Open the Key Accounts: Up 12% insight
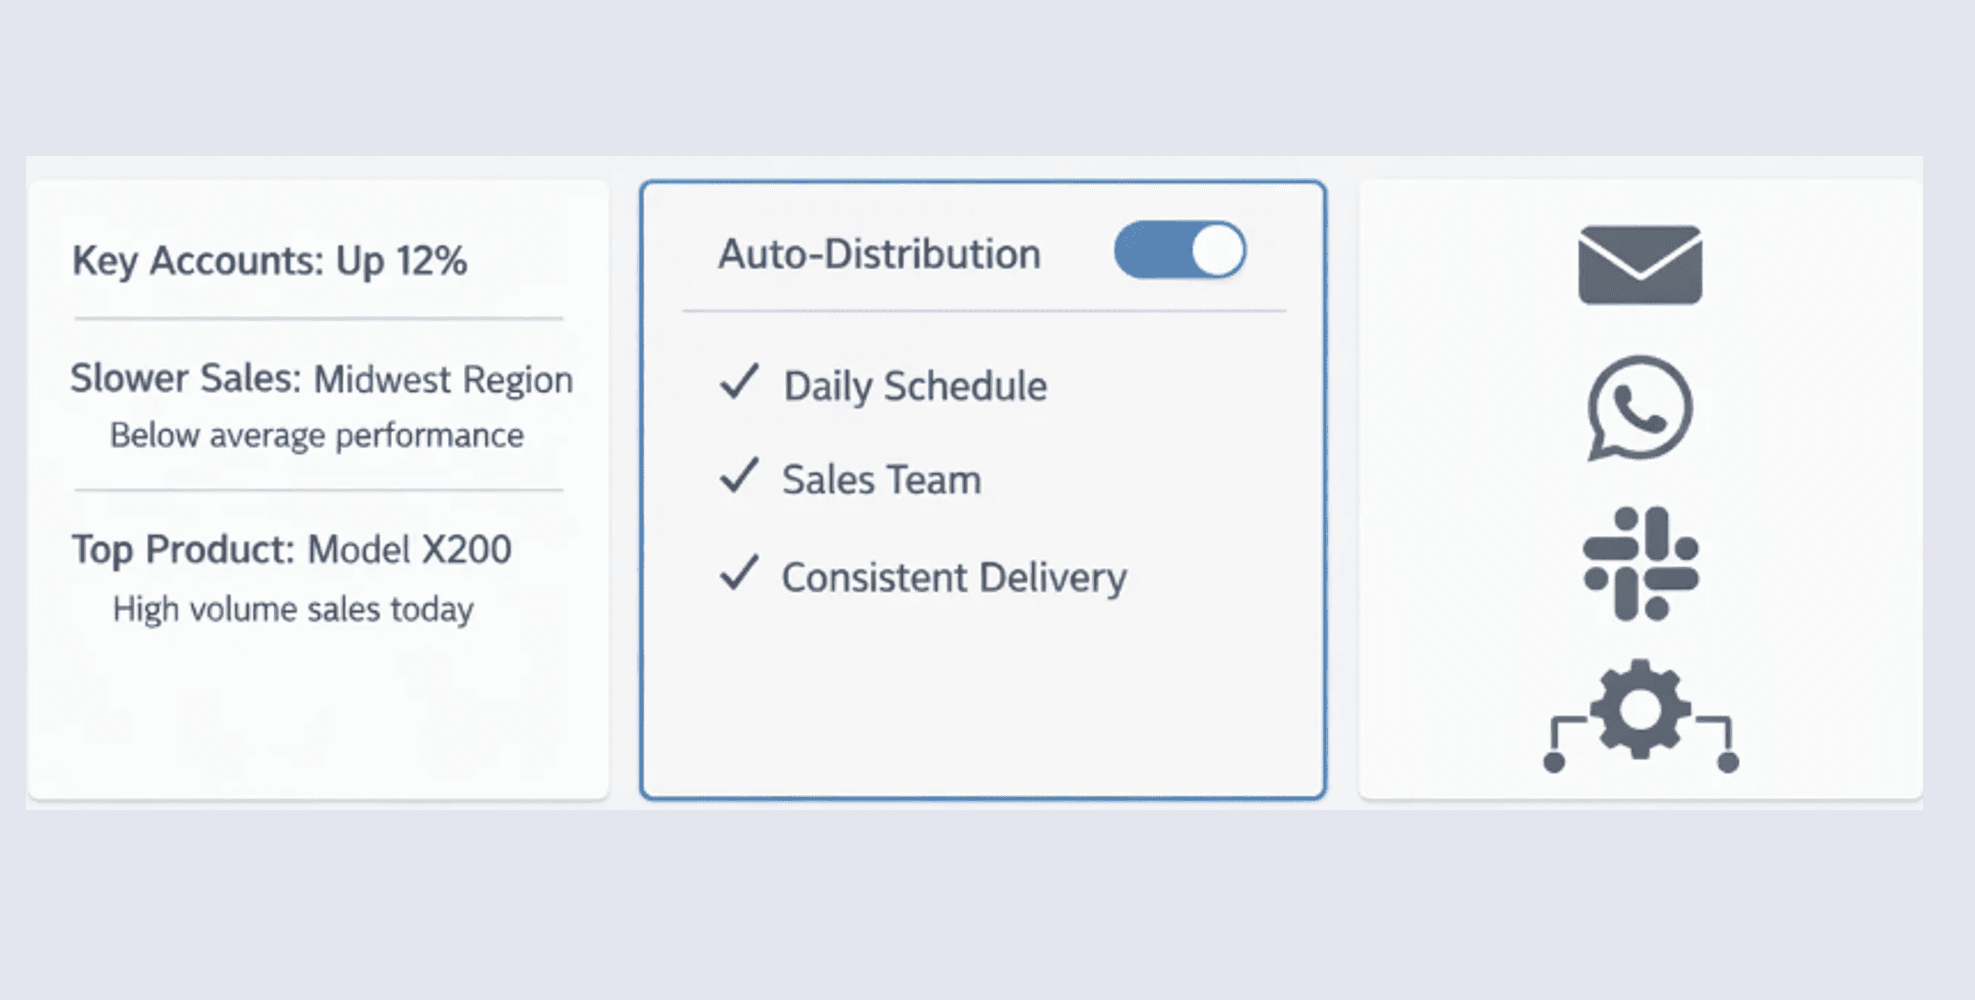Screen dimensions: 1975x1000 pos(269,261)
